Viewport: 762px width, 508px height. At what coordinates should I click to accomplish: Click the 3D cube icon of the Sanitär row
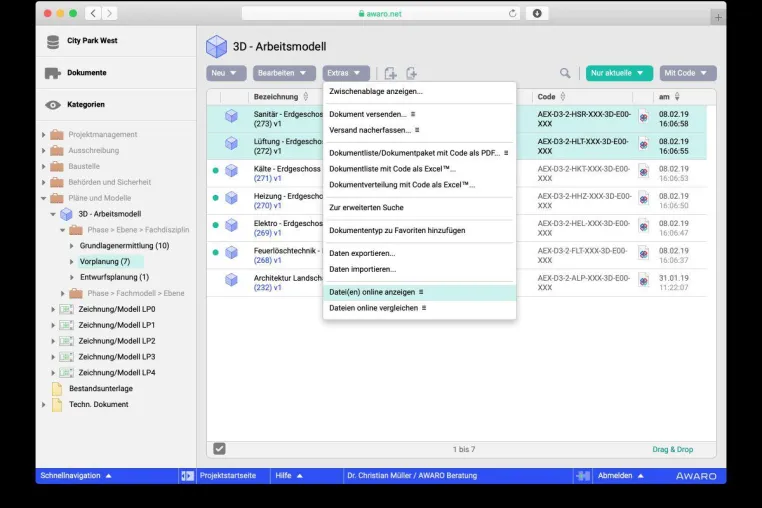pos(231,116)
